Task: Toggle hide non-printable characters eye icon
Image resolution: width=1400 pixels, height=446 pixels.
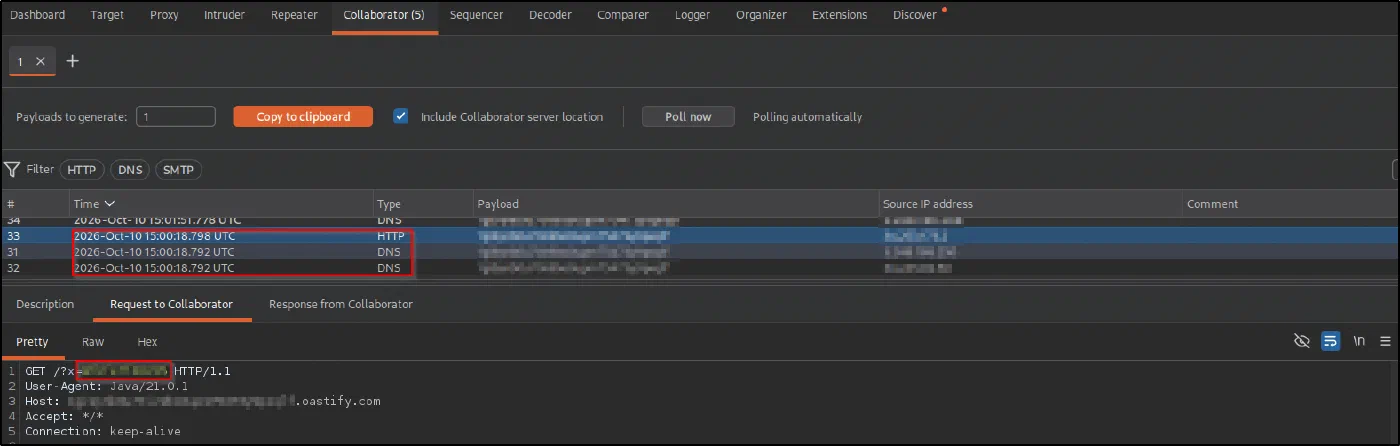Action: (x=1301, y=341)
